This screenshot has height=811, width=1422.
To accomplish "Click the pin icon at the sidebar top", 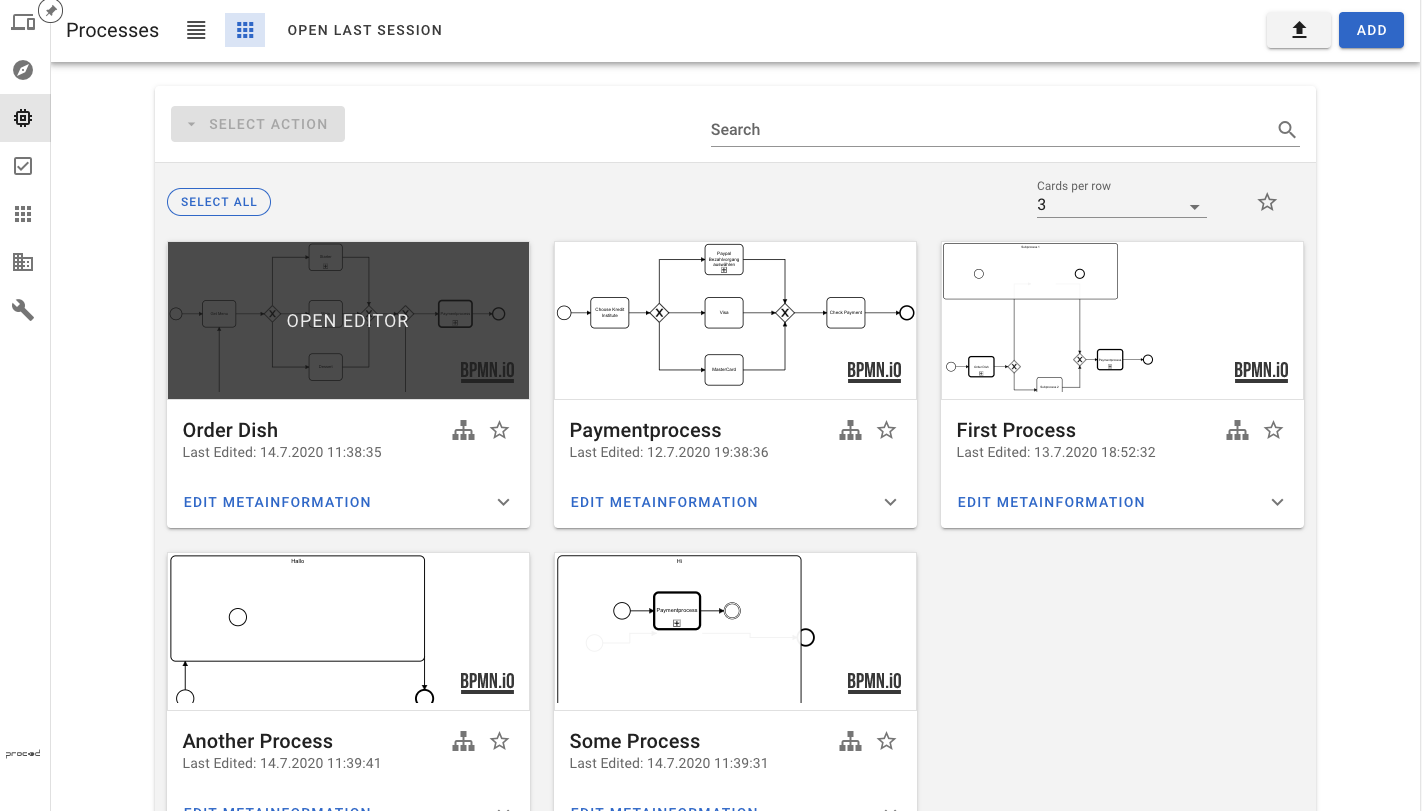I will (51, 10).
